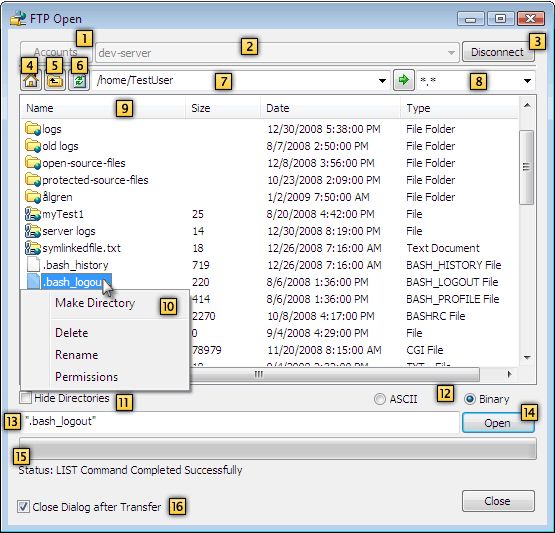The height and width of the screenshot is (533, 555).
Task: Click the Close button
Action: 498,501
